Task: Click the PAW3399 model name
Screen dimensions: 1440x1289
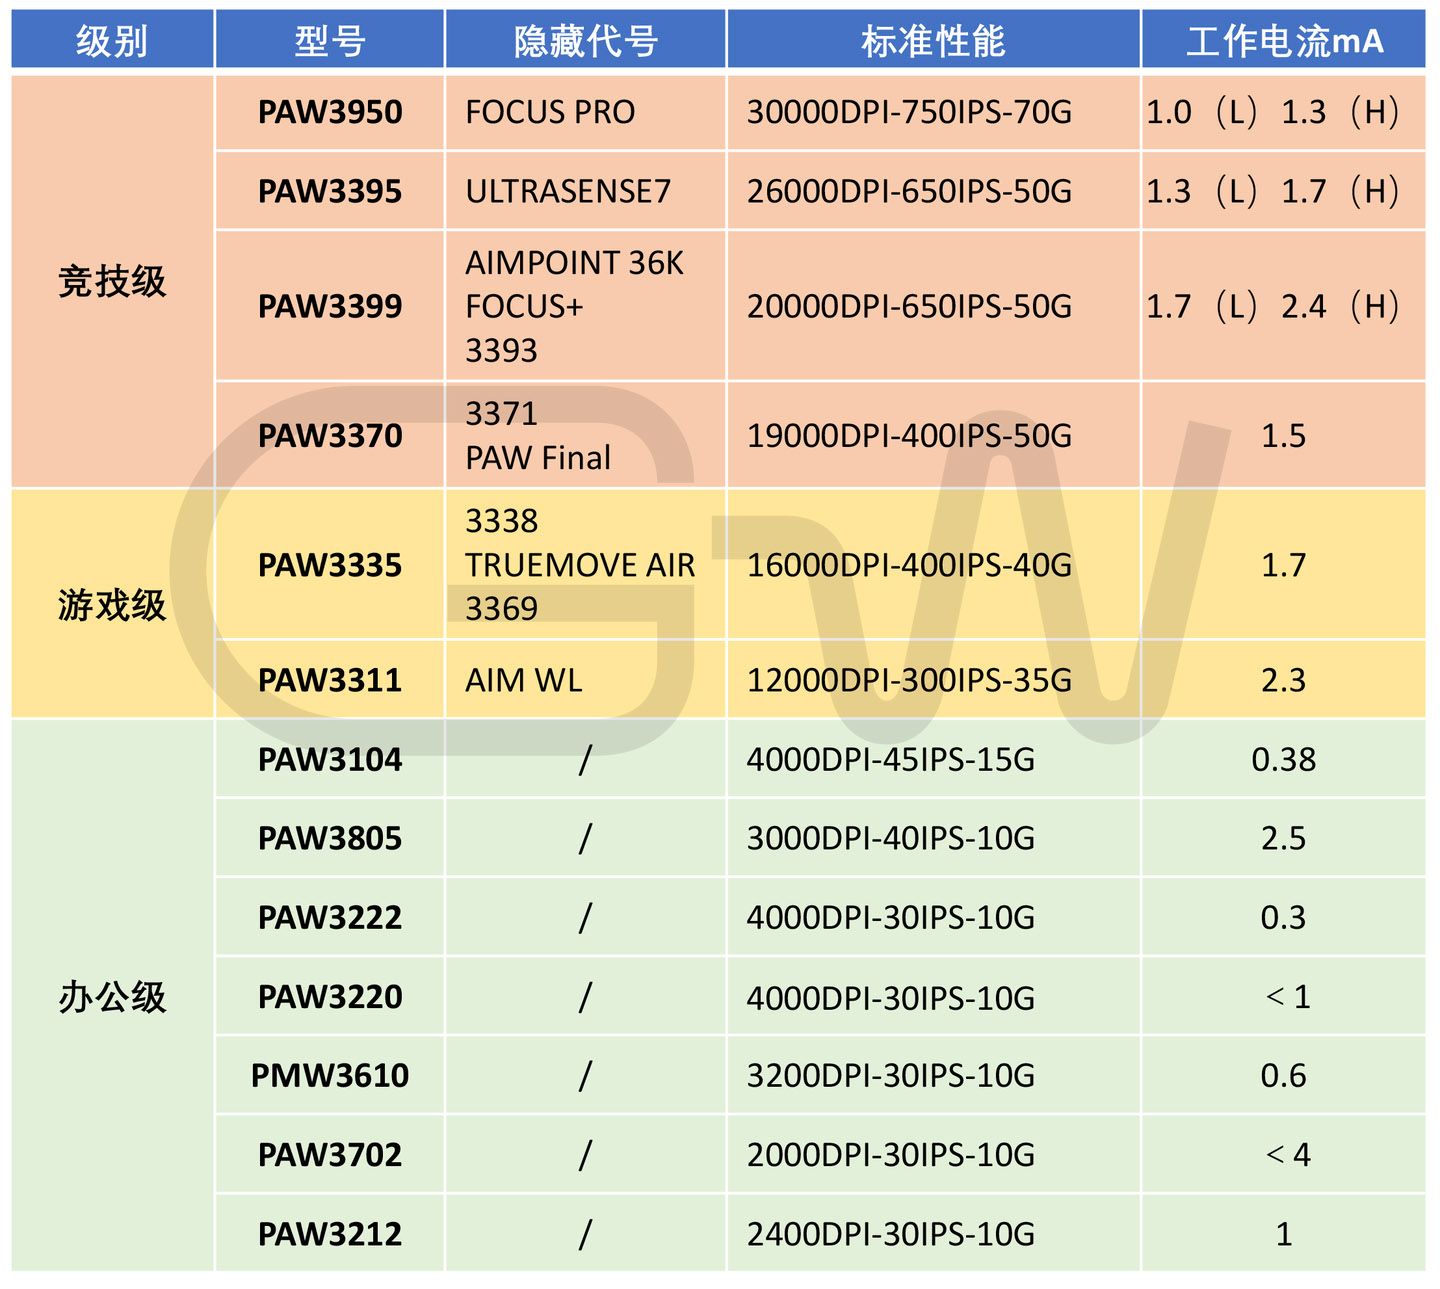Action: 330,306
